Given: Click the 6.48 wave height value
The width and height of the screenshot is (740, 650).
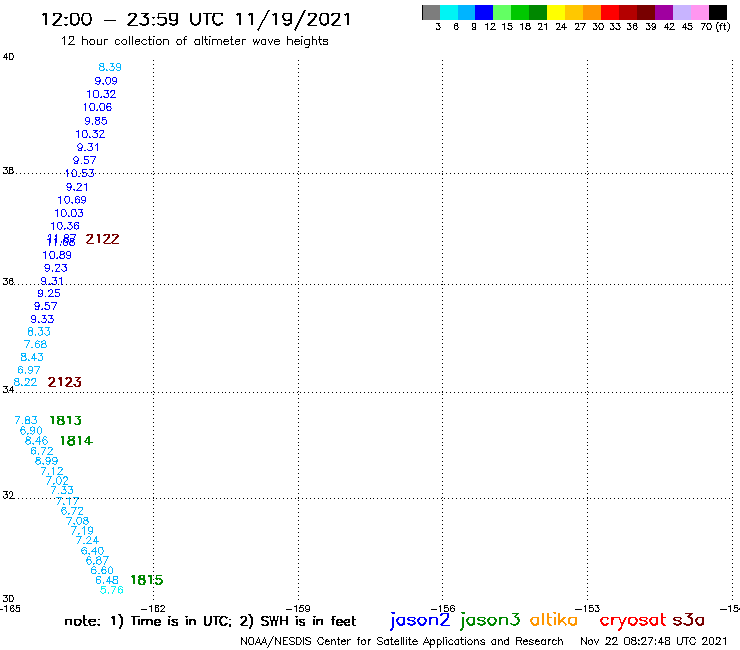Looking at the screenshot, I should pyautogui.click(x=107, y=580).
